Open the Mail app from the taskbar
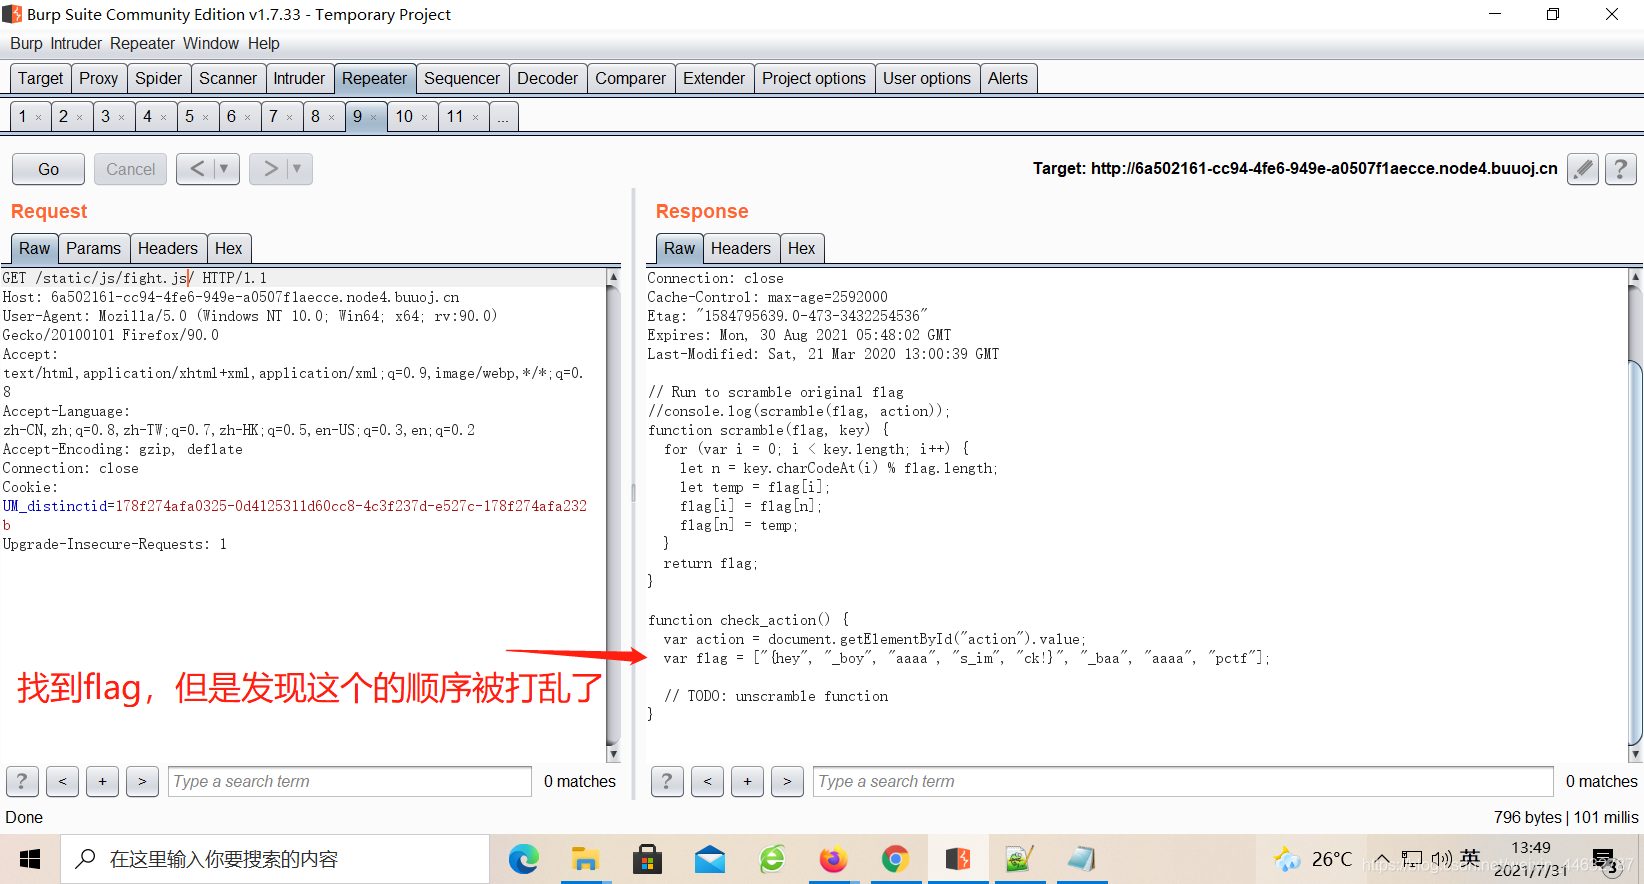The height and width of the screenshot is (884, 1644). click(x=710, y=859)
